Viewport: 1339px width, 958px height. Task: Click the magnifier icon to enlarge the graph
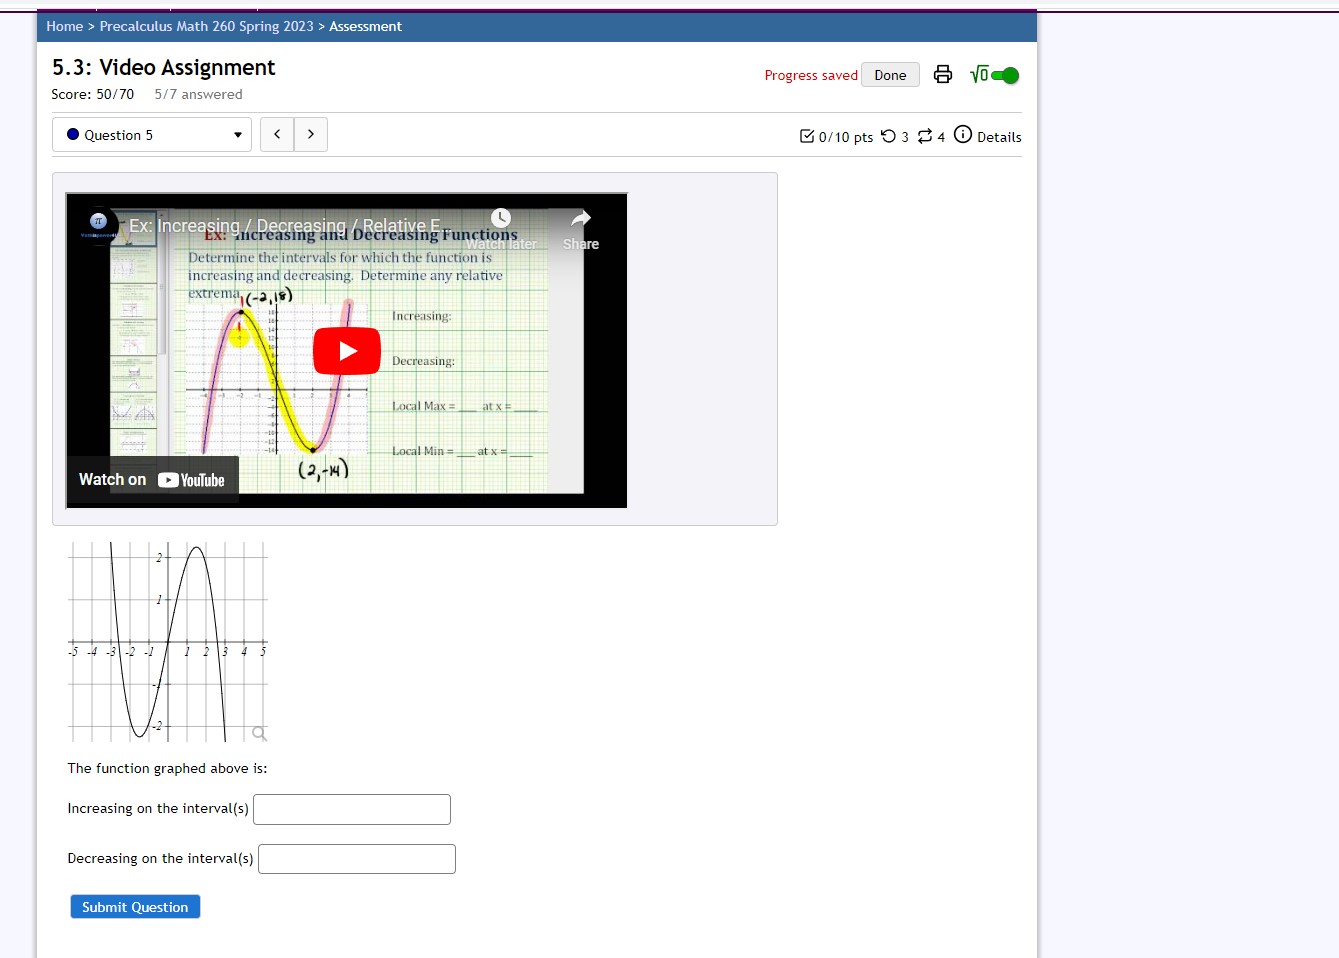click(260, 733)
